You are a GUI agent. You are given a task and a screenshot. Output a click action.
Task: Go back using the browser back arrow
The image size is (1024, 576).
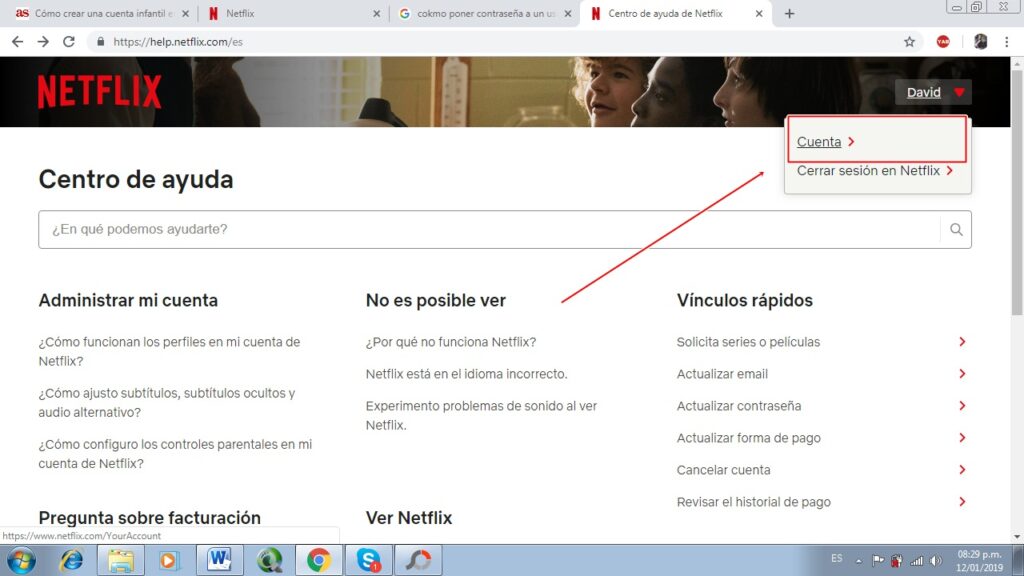point(18,42)
